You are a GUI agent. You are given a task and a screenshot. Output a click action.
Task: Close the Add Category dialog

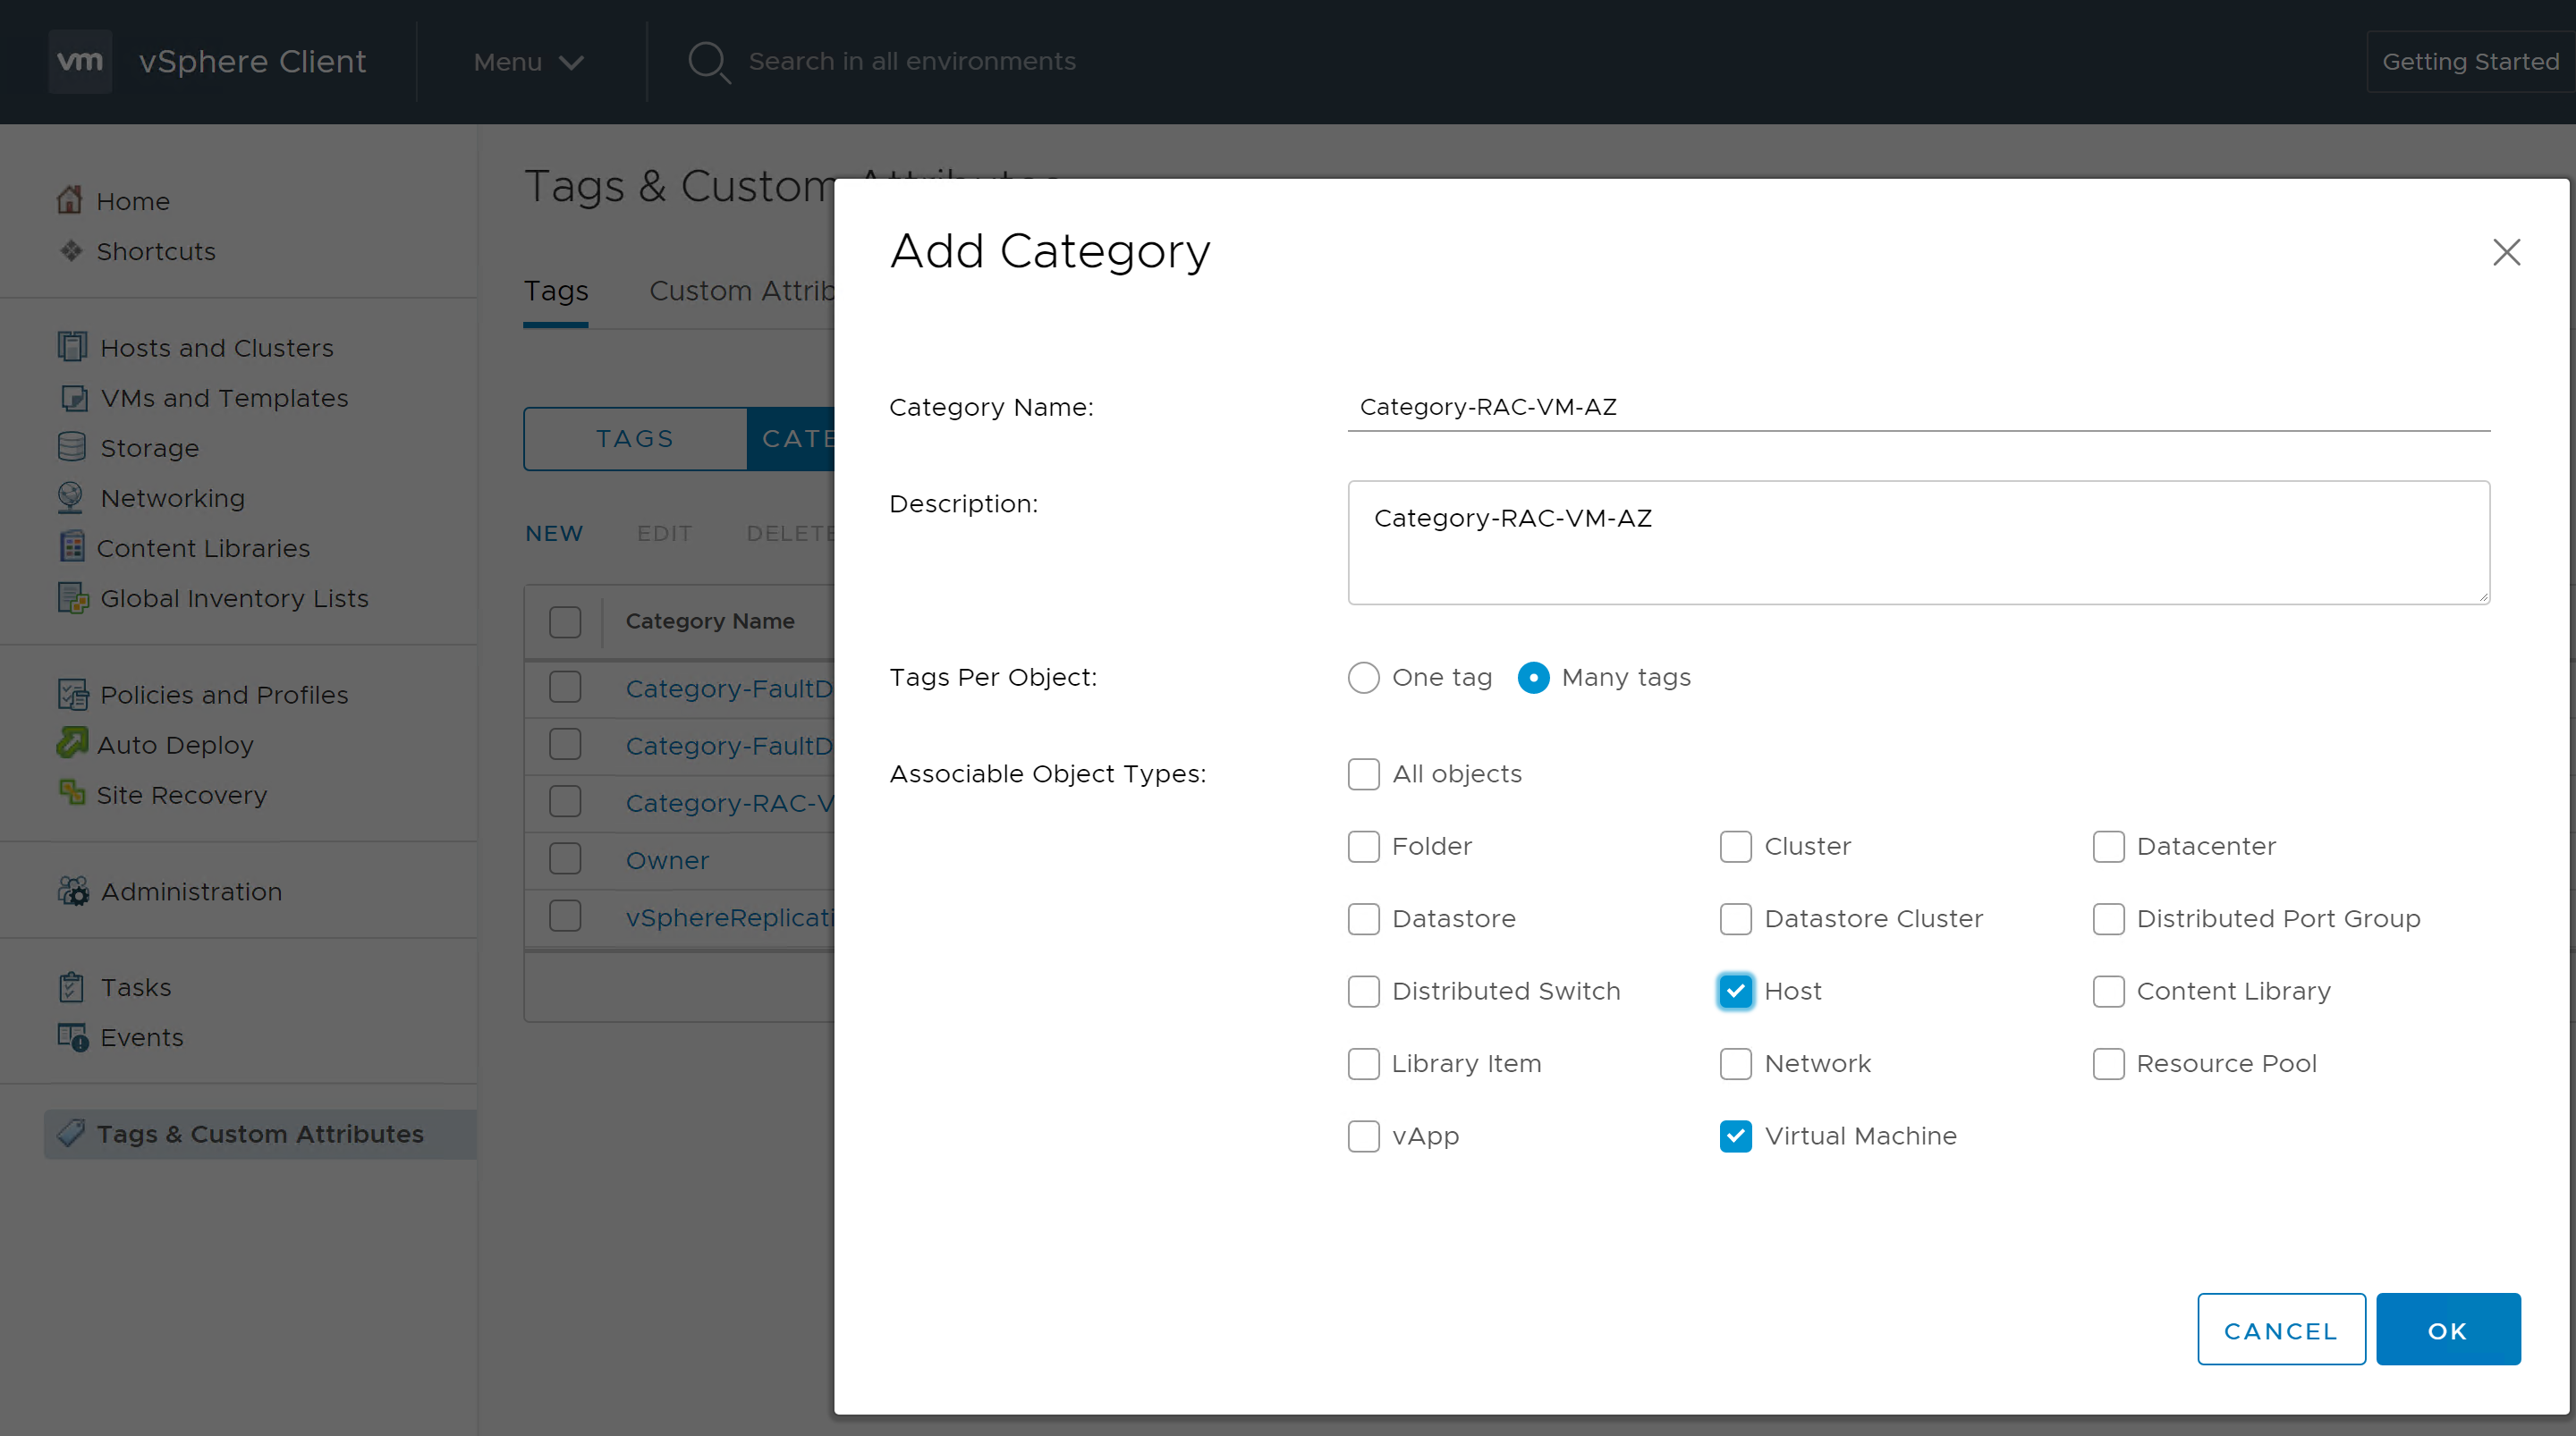tap(2506, 252)
